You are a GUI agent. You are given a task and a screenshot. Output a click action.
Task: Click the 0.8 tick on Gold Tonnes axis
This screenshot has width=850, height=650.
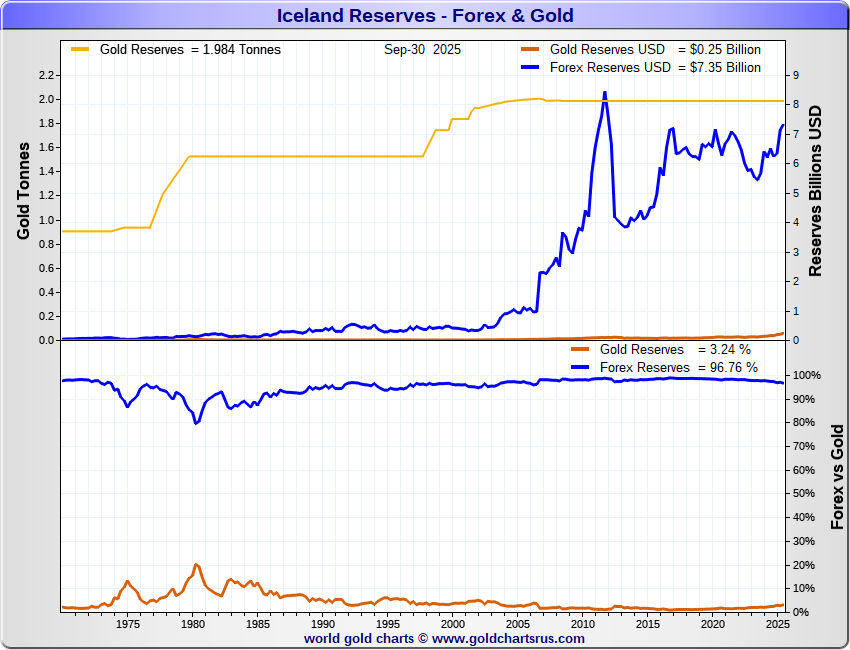(x=46, y=244)
